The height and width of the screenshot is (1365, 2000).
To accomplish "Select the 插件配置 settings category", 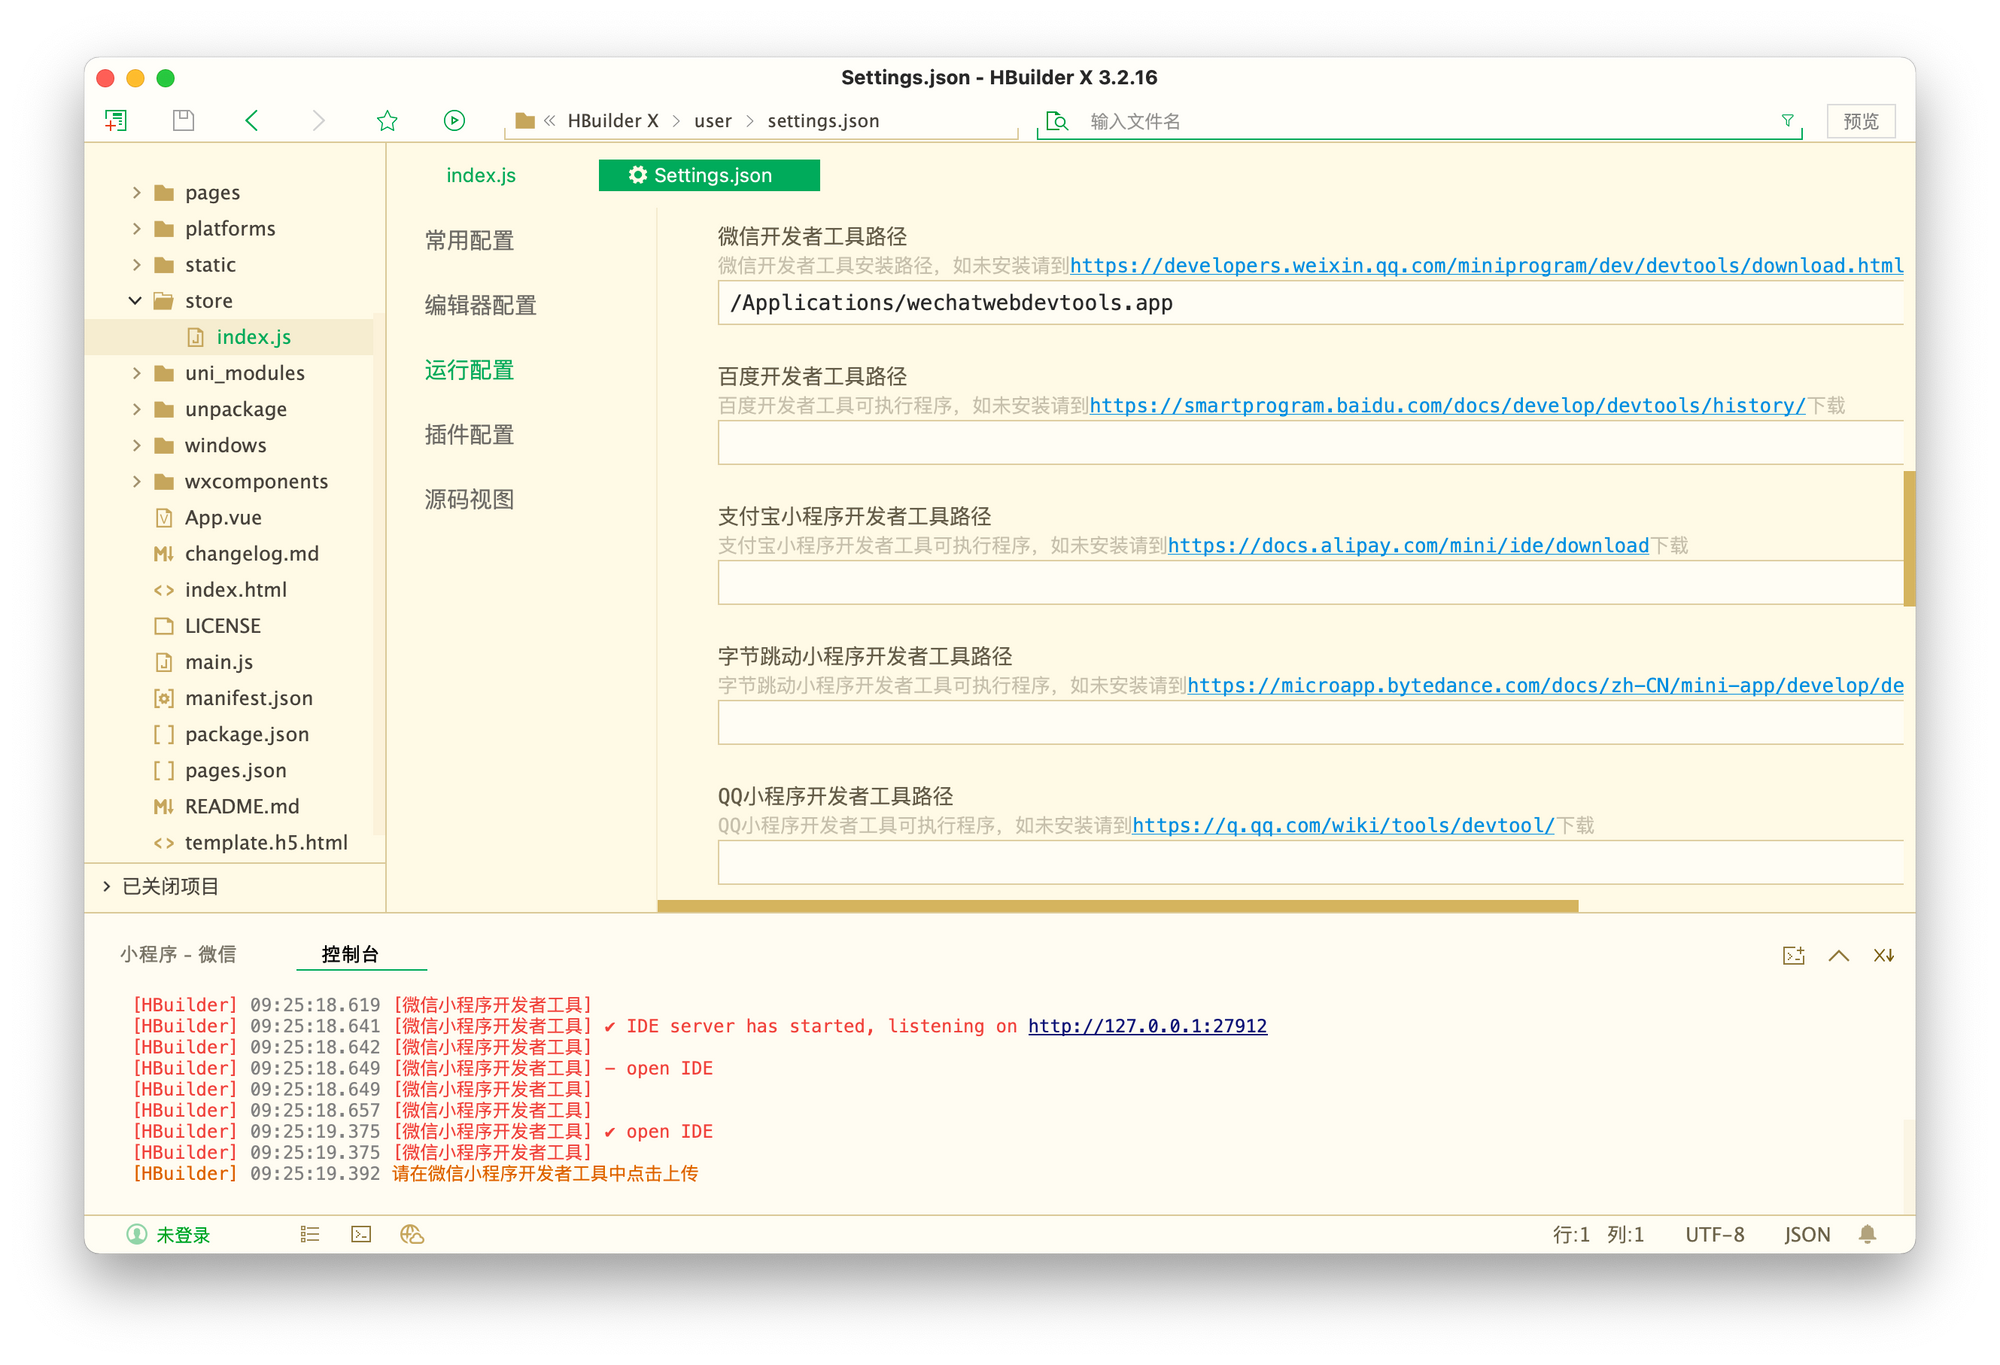I will (469, 435).
